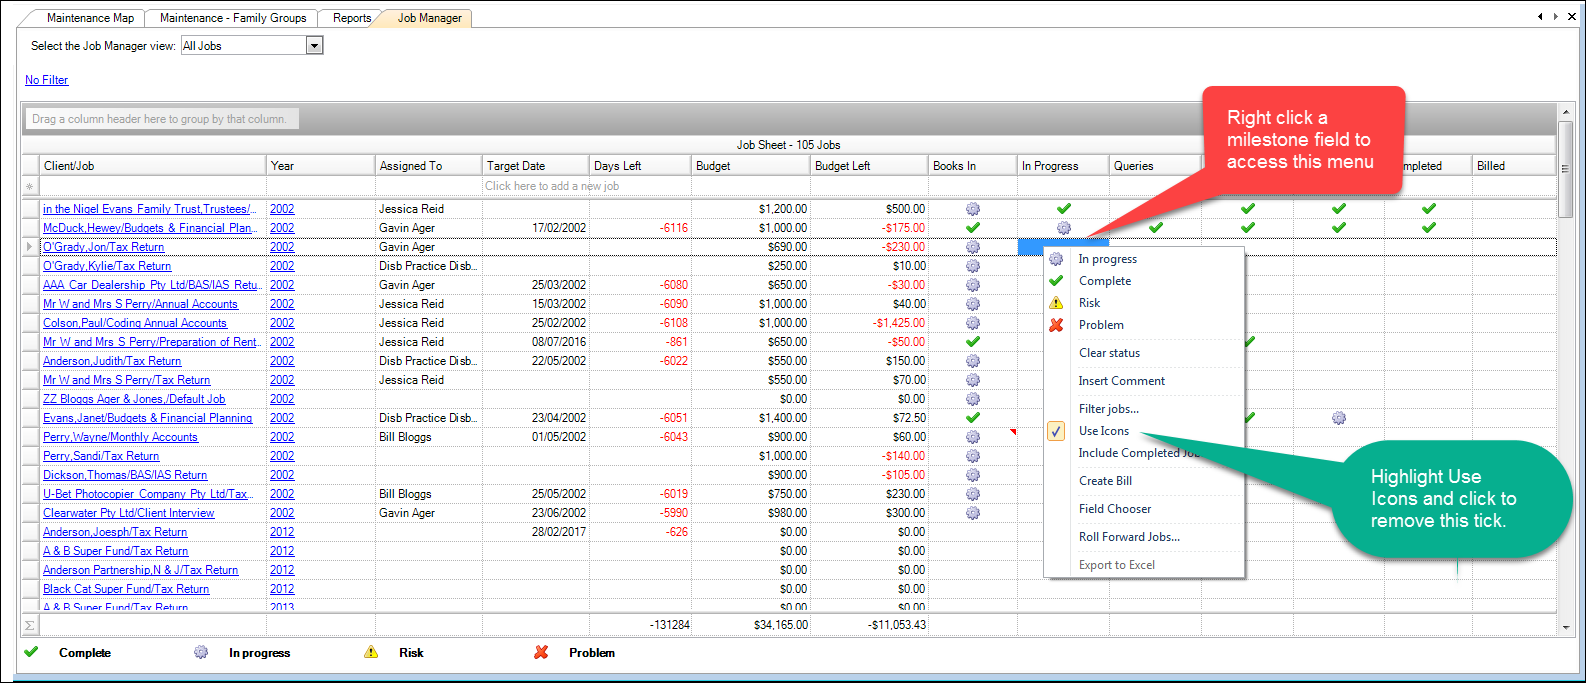Open Colson, Paul/Coding Annual Accounts job link
The height and width of the screenshot is (683, 1586).
[x=135, y=323]
